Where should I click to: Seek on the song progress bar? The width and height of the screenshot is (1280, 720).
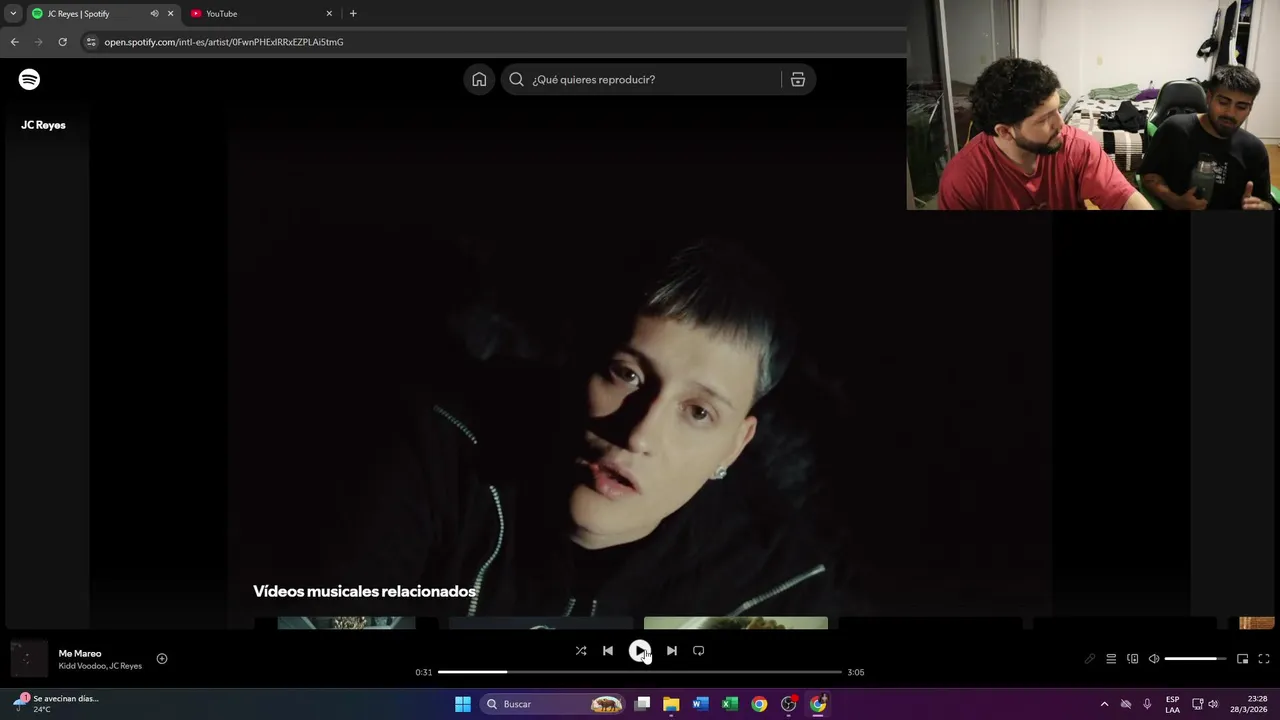(x=640, y=672)
